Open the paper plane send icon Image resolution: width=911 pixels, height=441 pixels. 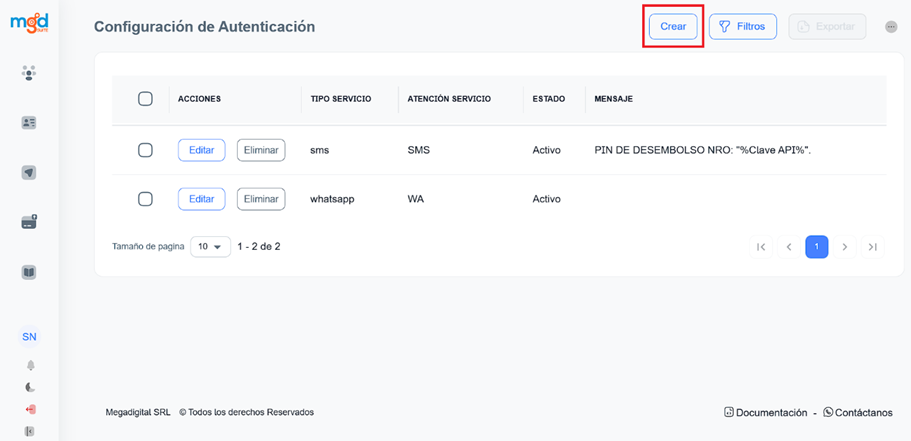(29, 173)
